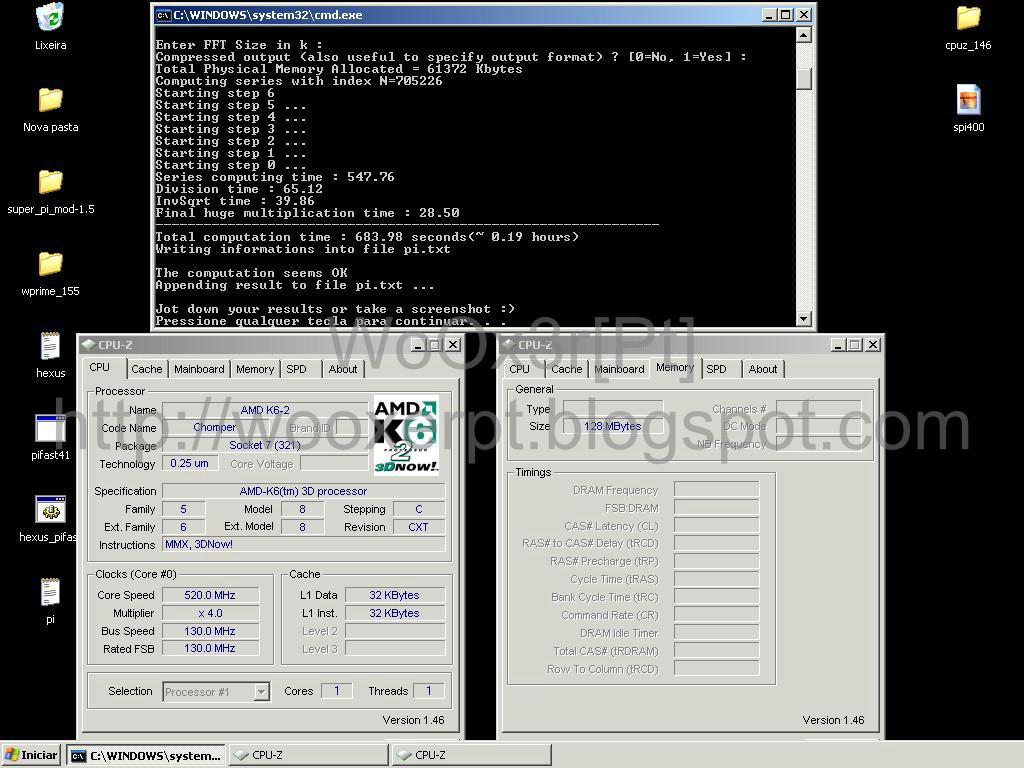The height and width of the screenshot is (768, 1024).
Task: Open the SPD tab in right CPU-Z
Action: coord(716,369)
